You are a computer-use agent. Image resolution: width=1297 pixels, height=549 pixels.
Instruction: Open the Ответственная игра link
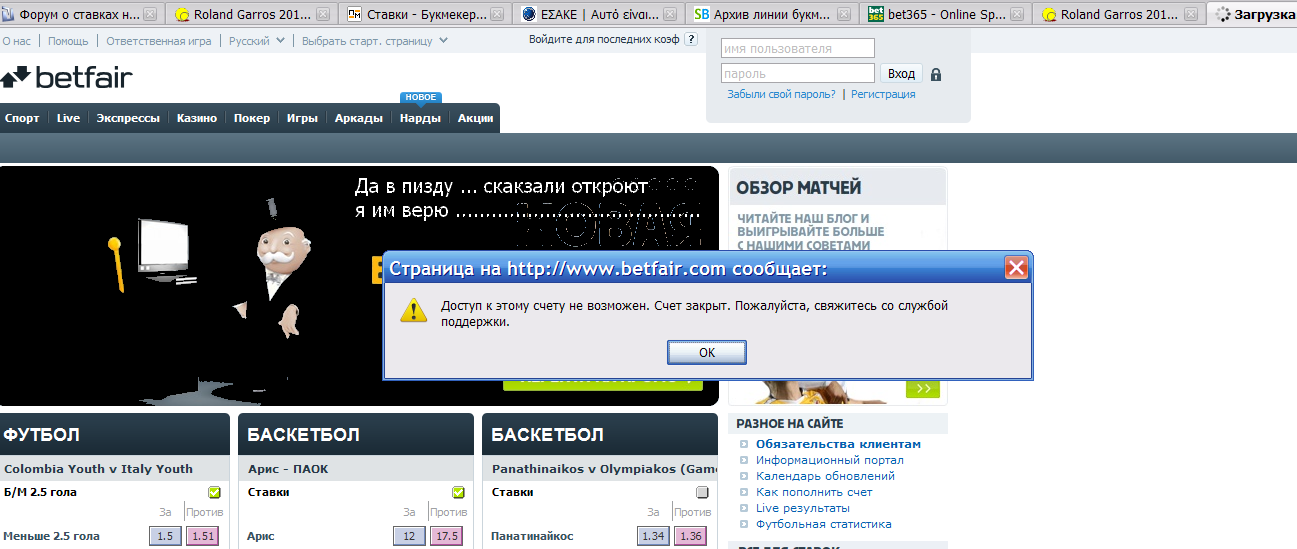(x=158, y=41)
